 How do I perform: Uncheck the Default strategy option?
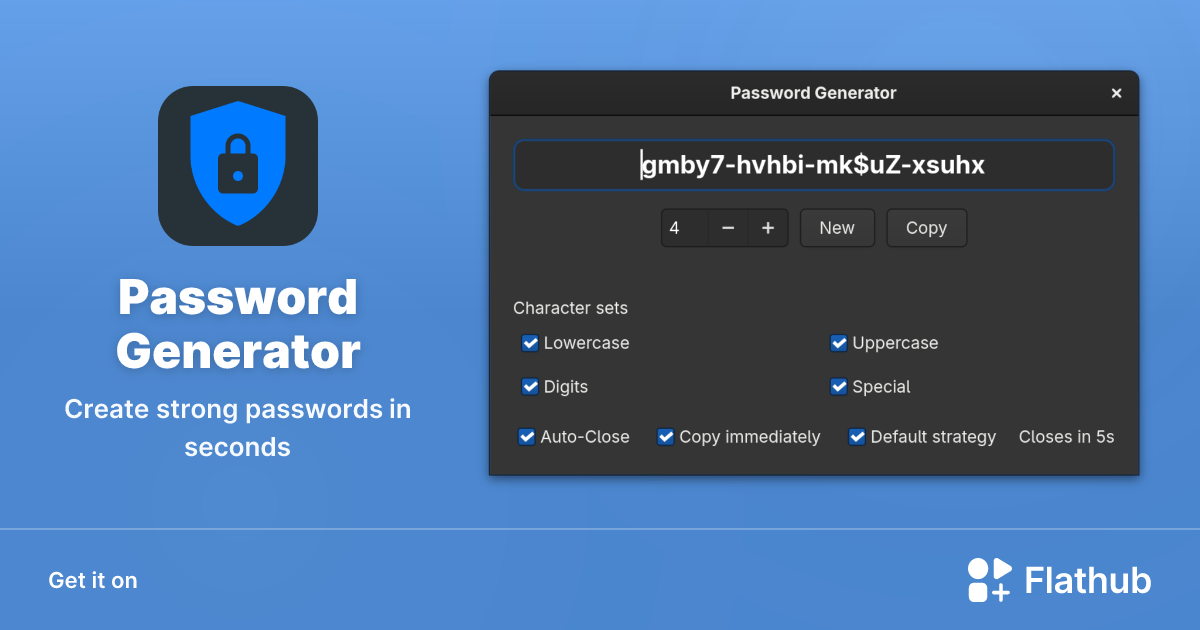point(857,437)
